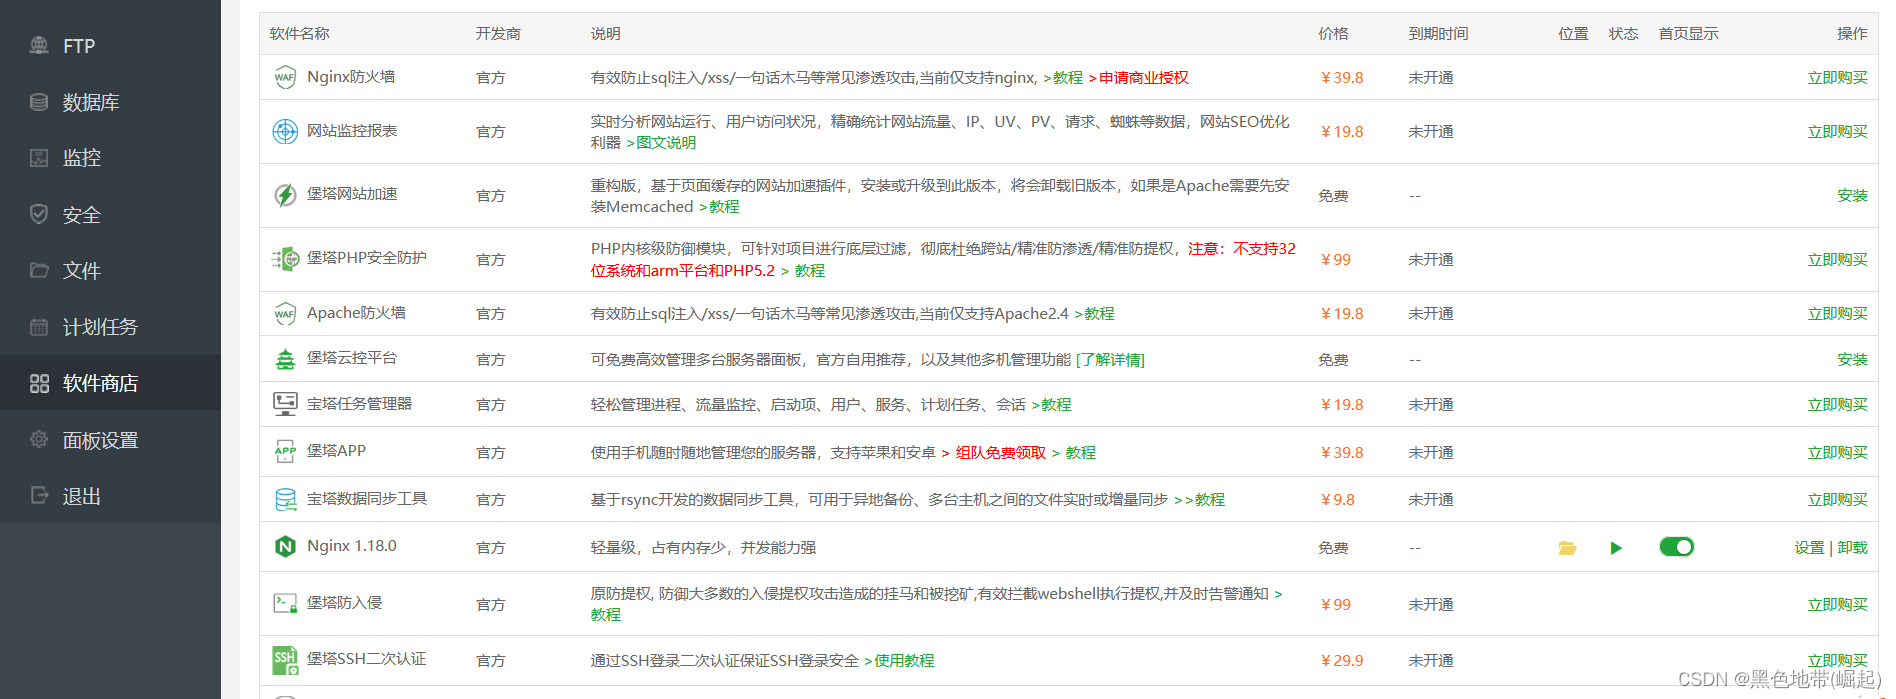
Task: Open 教程 link for 宝塔任务管理器
Action: (x=1051, y=405)
